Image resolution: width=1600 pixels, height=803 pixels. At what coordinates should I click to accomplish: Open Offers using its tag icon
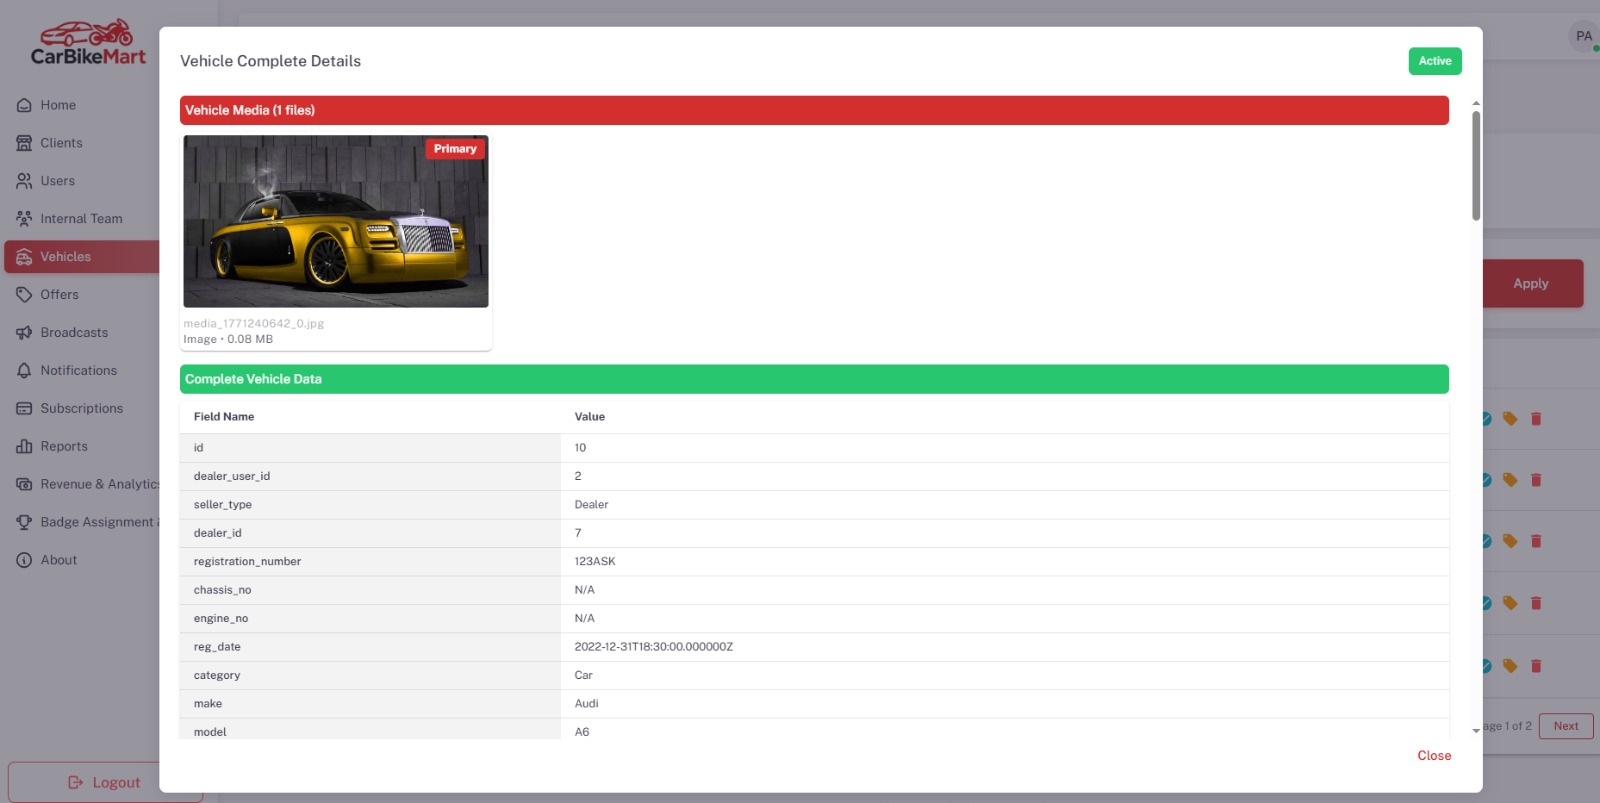24,295
